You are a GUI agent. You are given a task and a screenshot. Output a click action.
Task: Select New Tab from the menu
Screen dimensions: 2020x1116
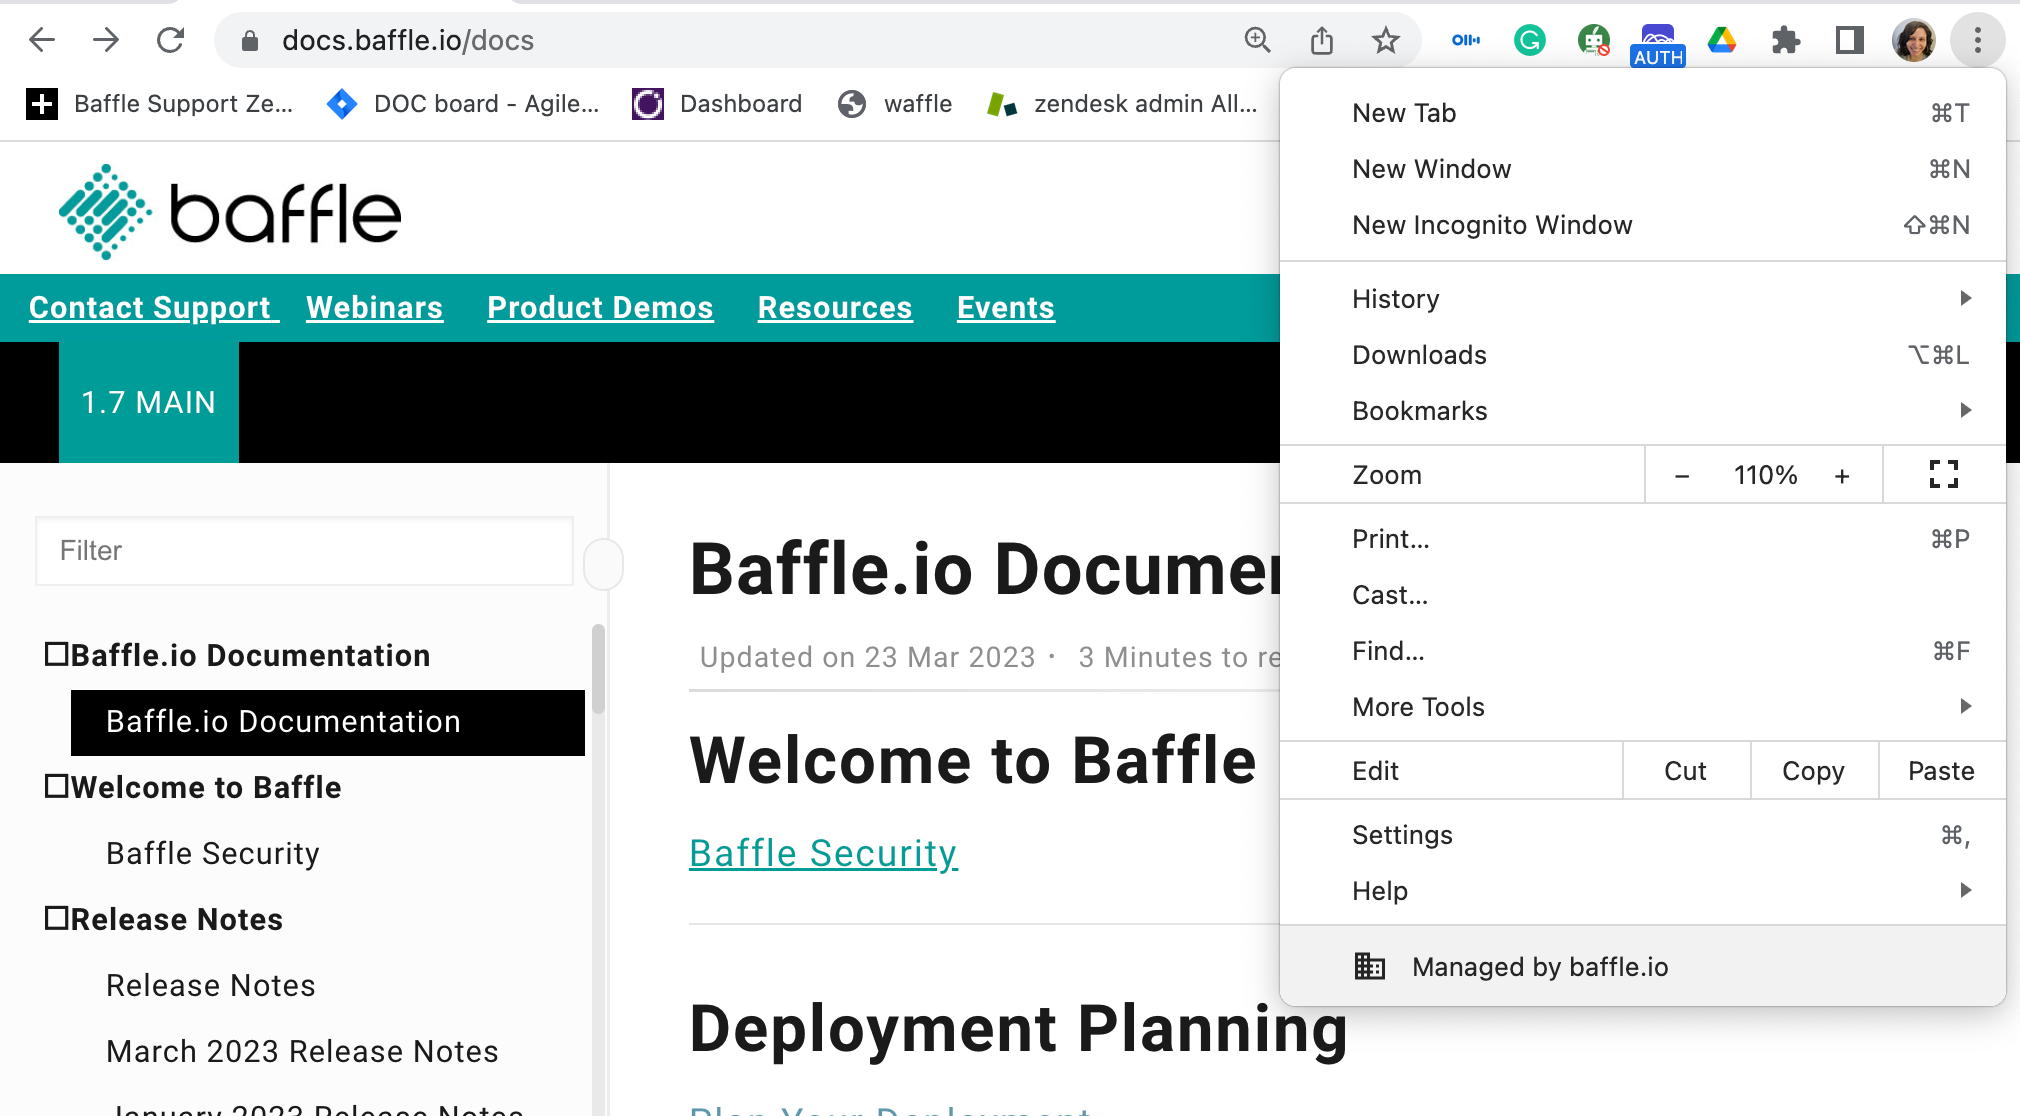1643,113
